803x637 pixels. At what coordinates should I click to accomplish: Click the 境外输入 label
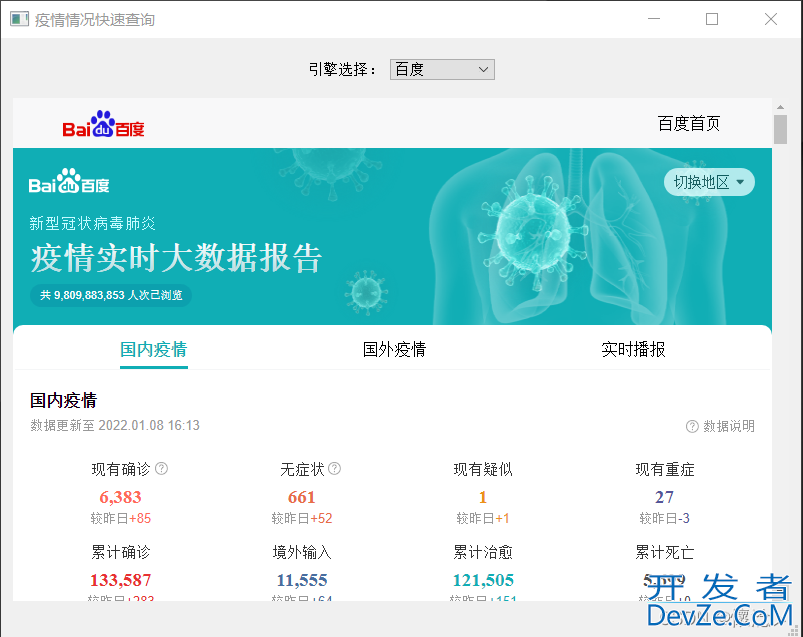(x=302, y=552)
